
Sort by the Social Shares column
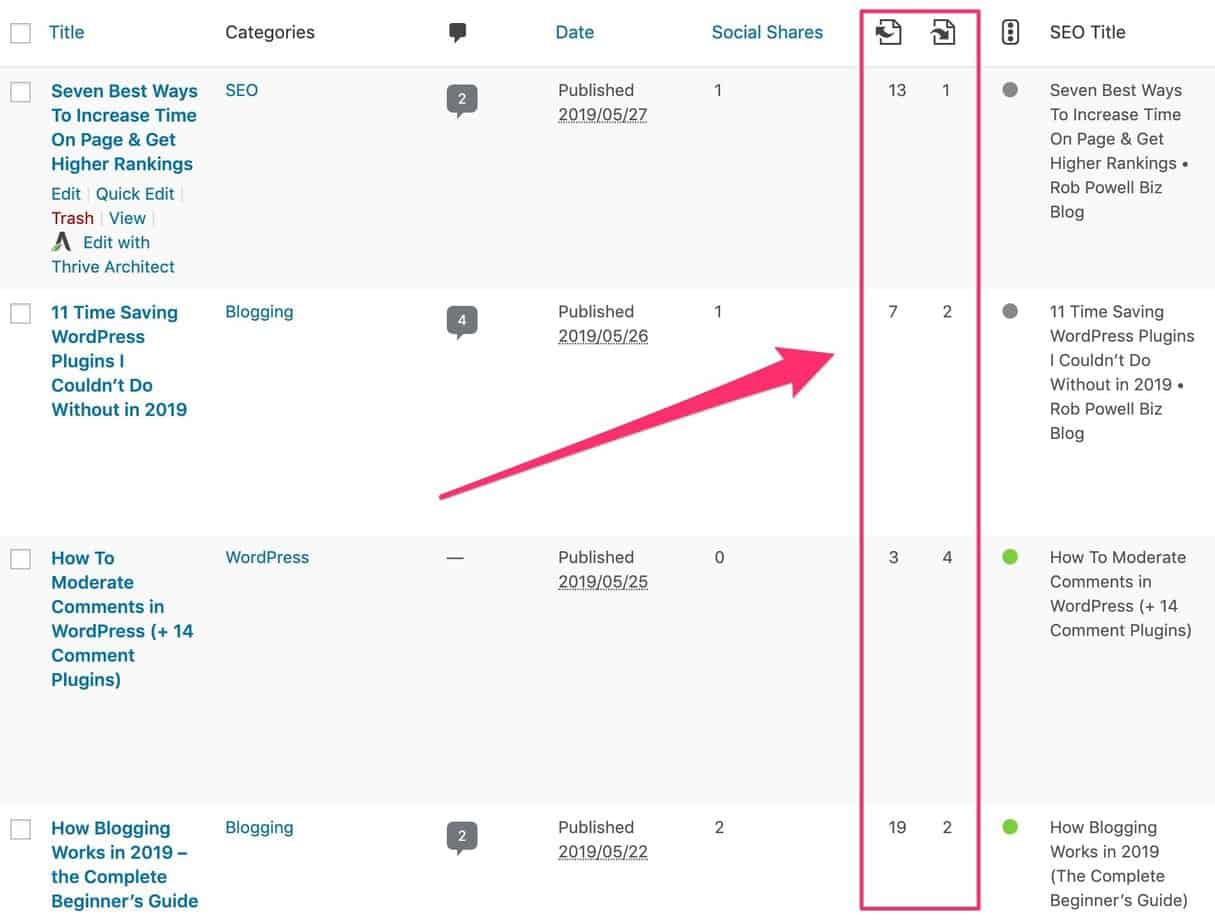[x=767, y=31]
